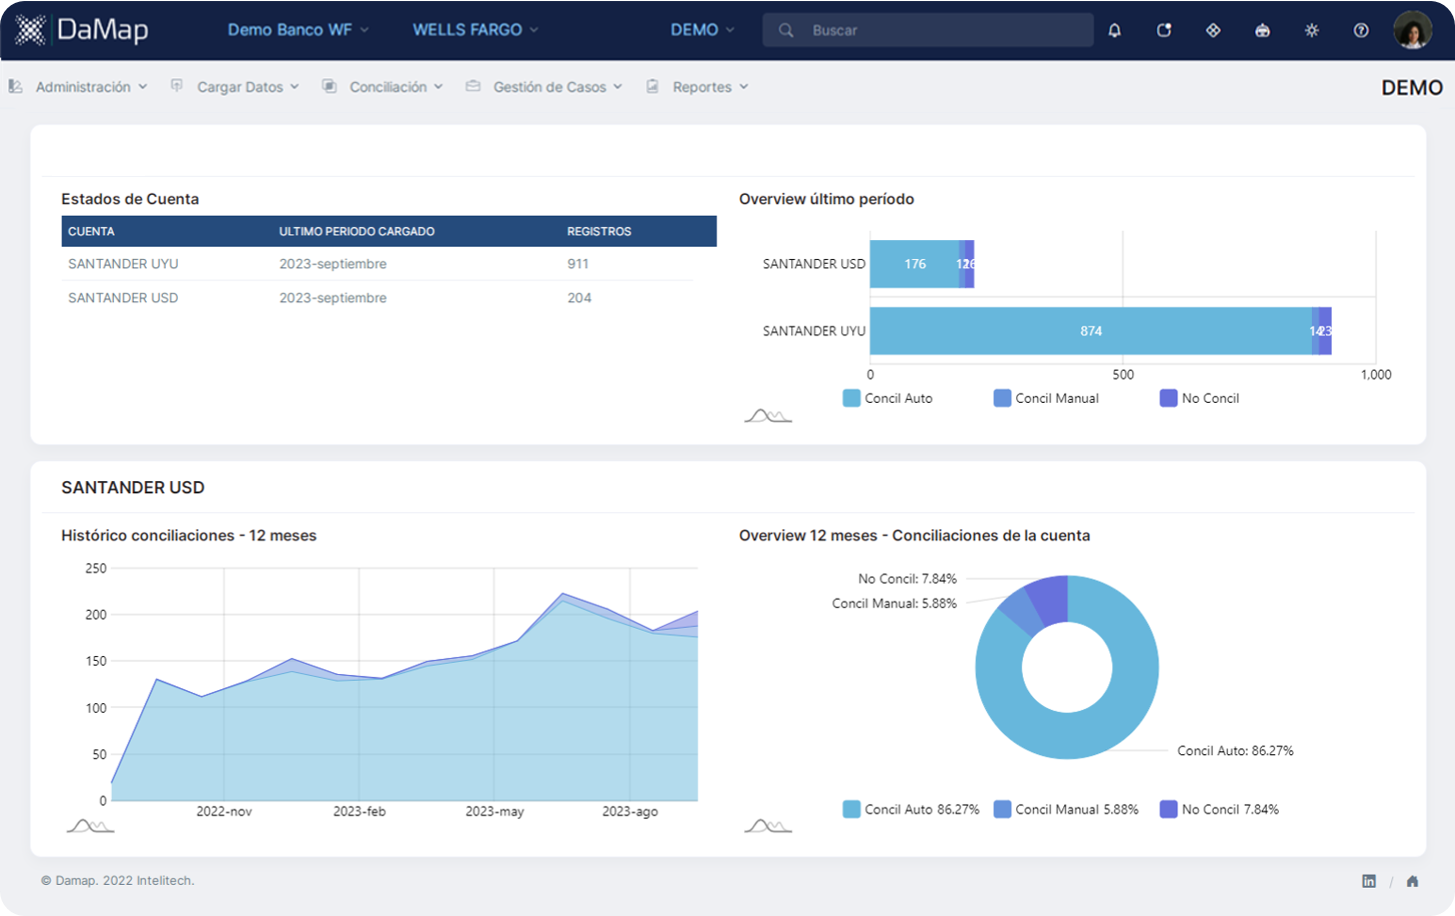Open the help question mark icon

1360,30
